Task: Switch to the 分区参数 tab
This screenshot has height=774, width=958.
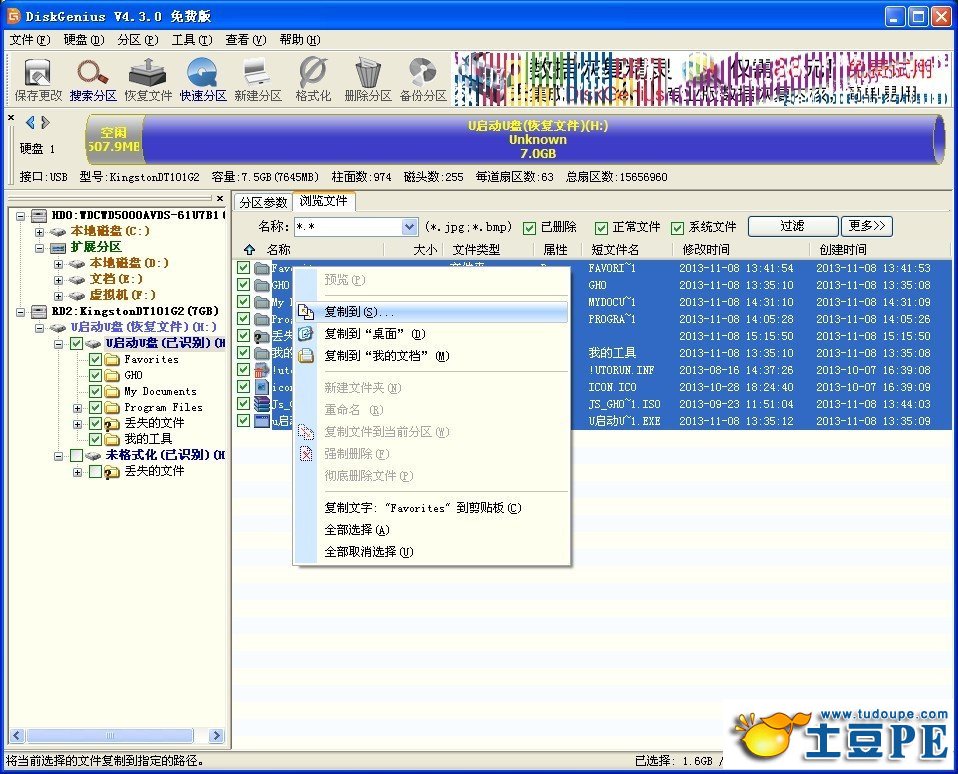Action: click(262, 202)
